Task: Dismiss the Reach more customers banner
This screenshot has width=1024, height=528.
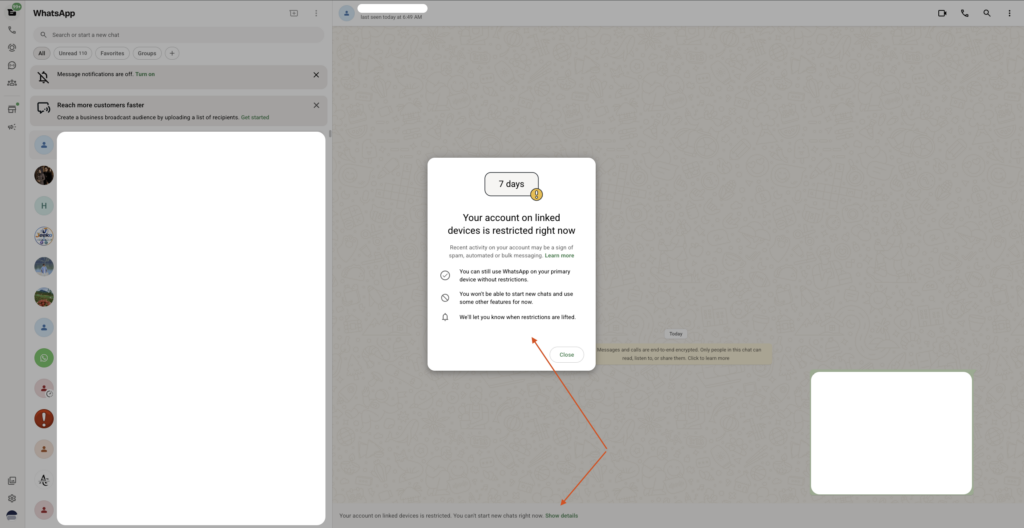Action: 316,105
